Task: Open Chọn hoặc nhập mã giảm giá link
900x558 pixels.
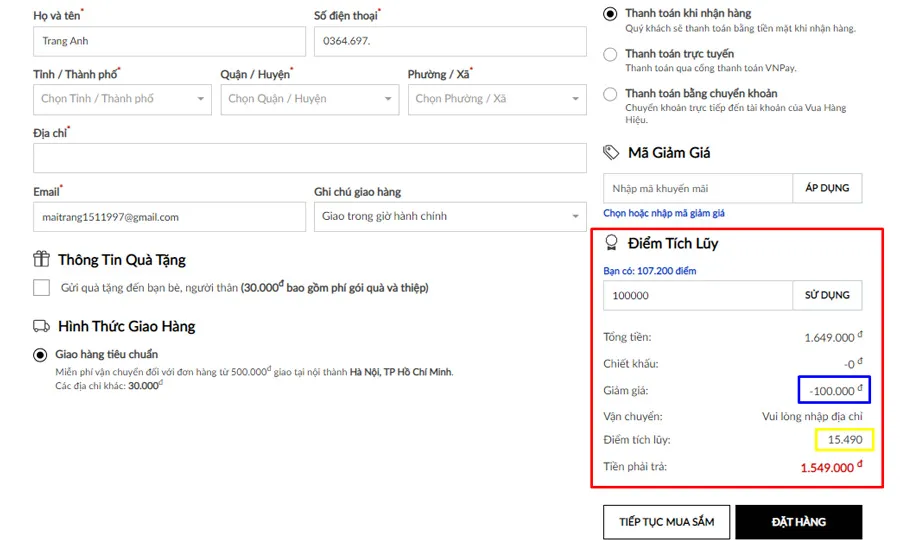Action: point(664,213)
